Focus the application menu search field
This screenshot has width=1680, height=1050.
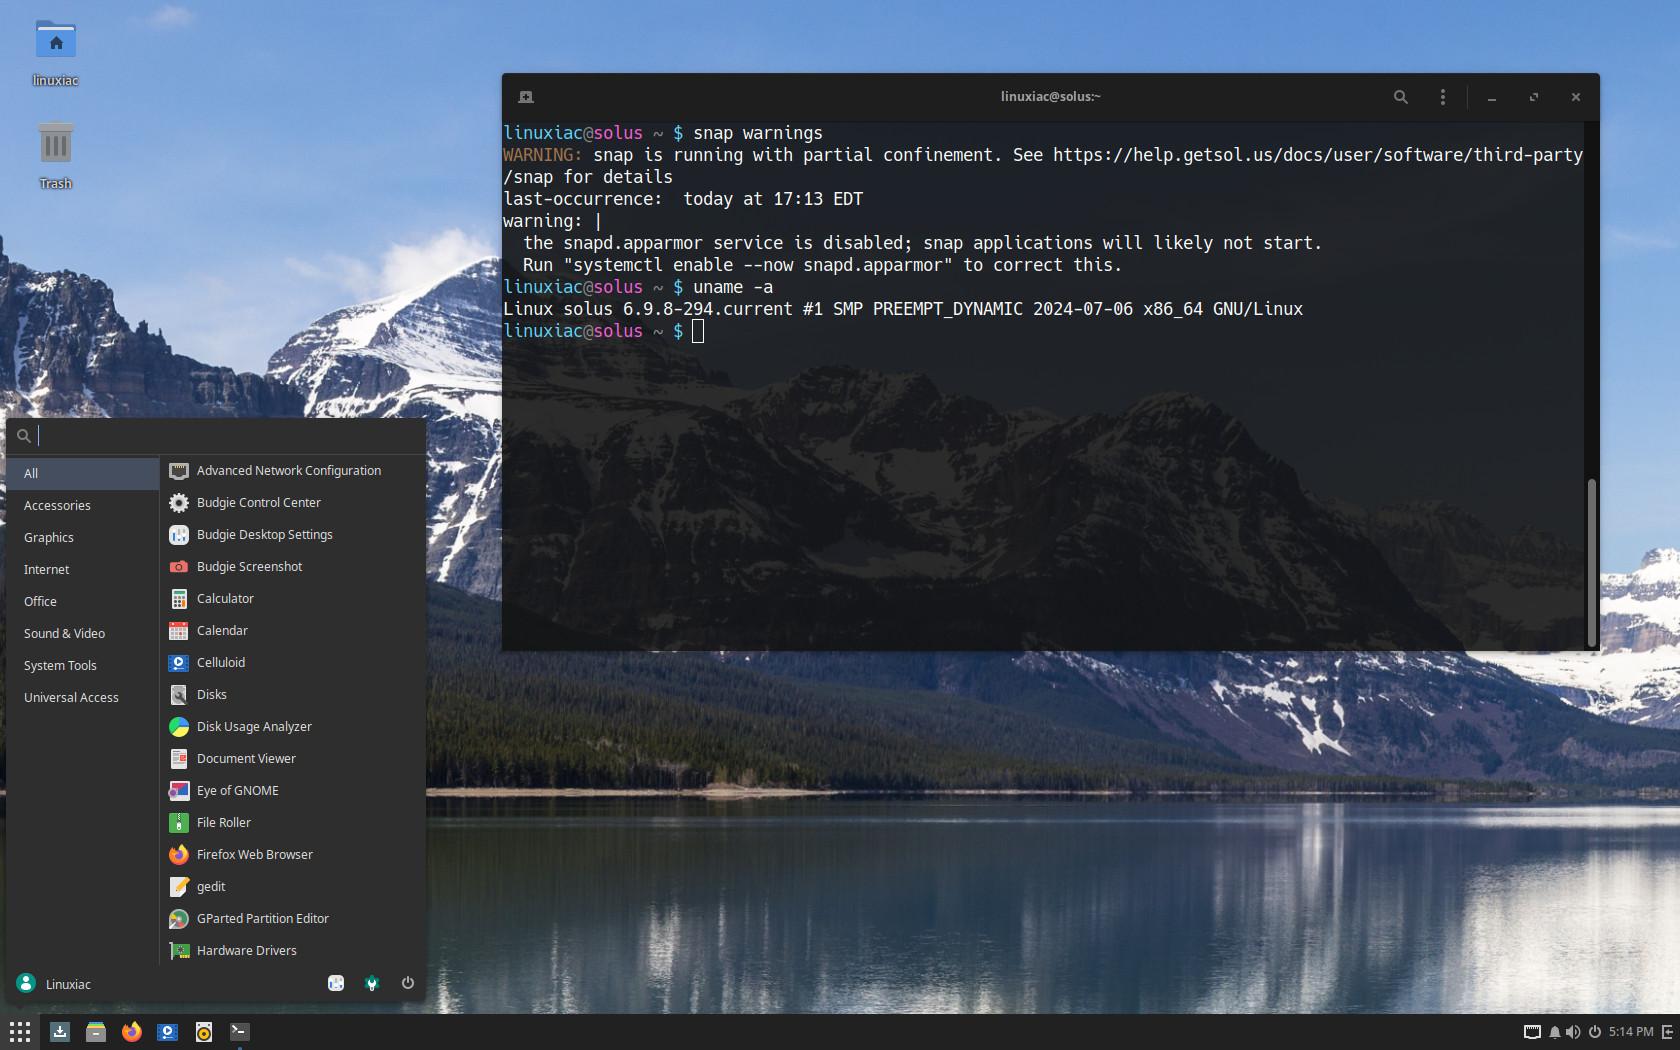(x=216, y=435)
